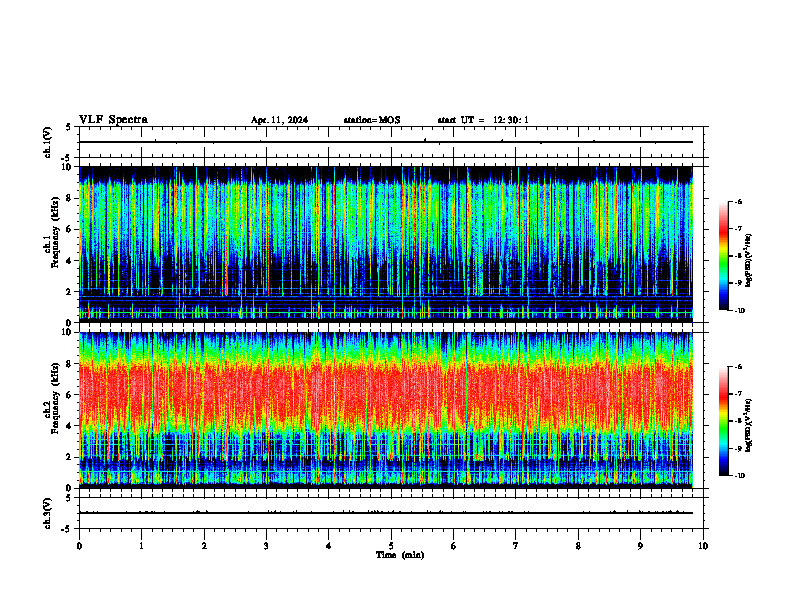Click the ch.2 spectrogram color scale bar

tap(723, 421)
